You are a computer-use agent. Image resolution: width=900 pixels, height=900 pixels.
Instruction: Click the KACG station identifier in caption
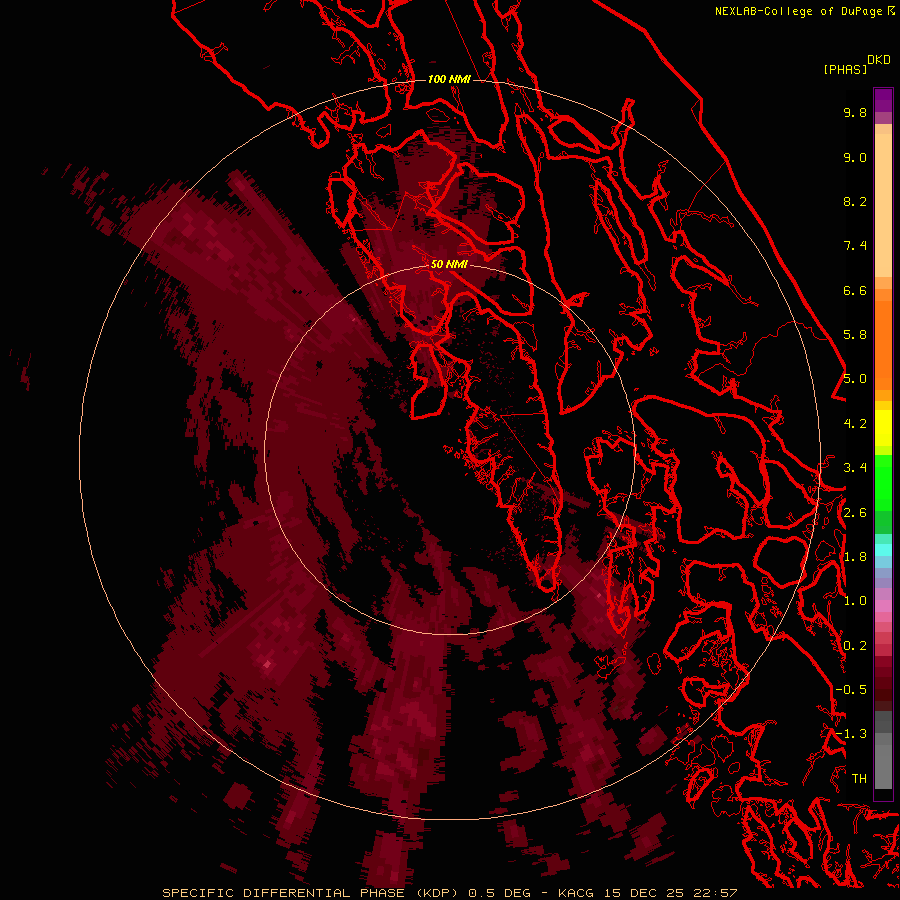click(577, 893)
